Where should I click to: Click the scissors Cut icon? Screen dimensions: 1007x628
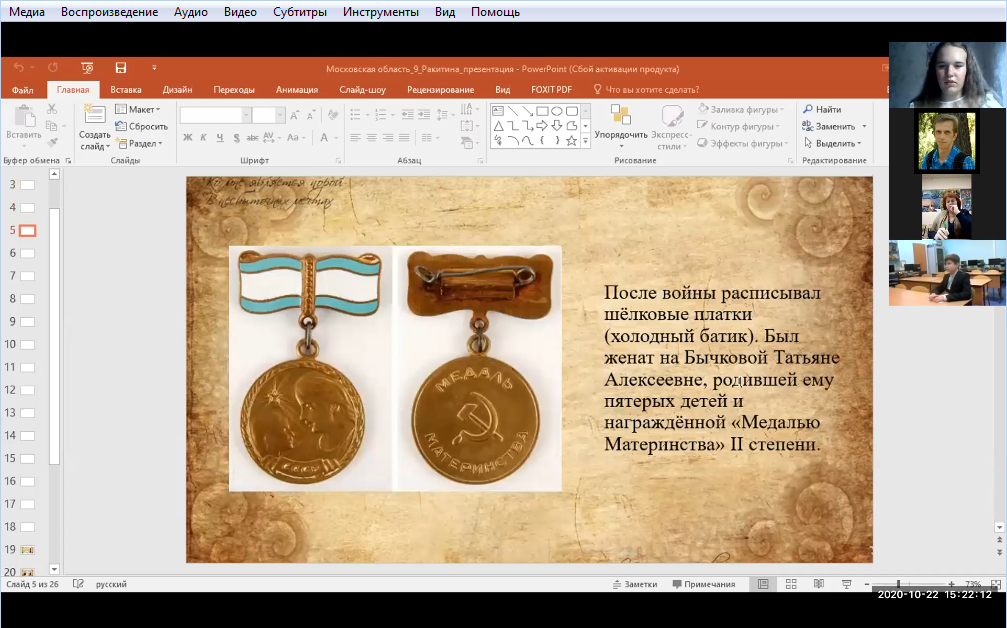click(x=52, y=109)
